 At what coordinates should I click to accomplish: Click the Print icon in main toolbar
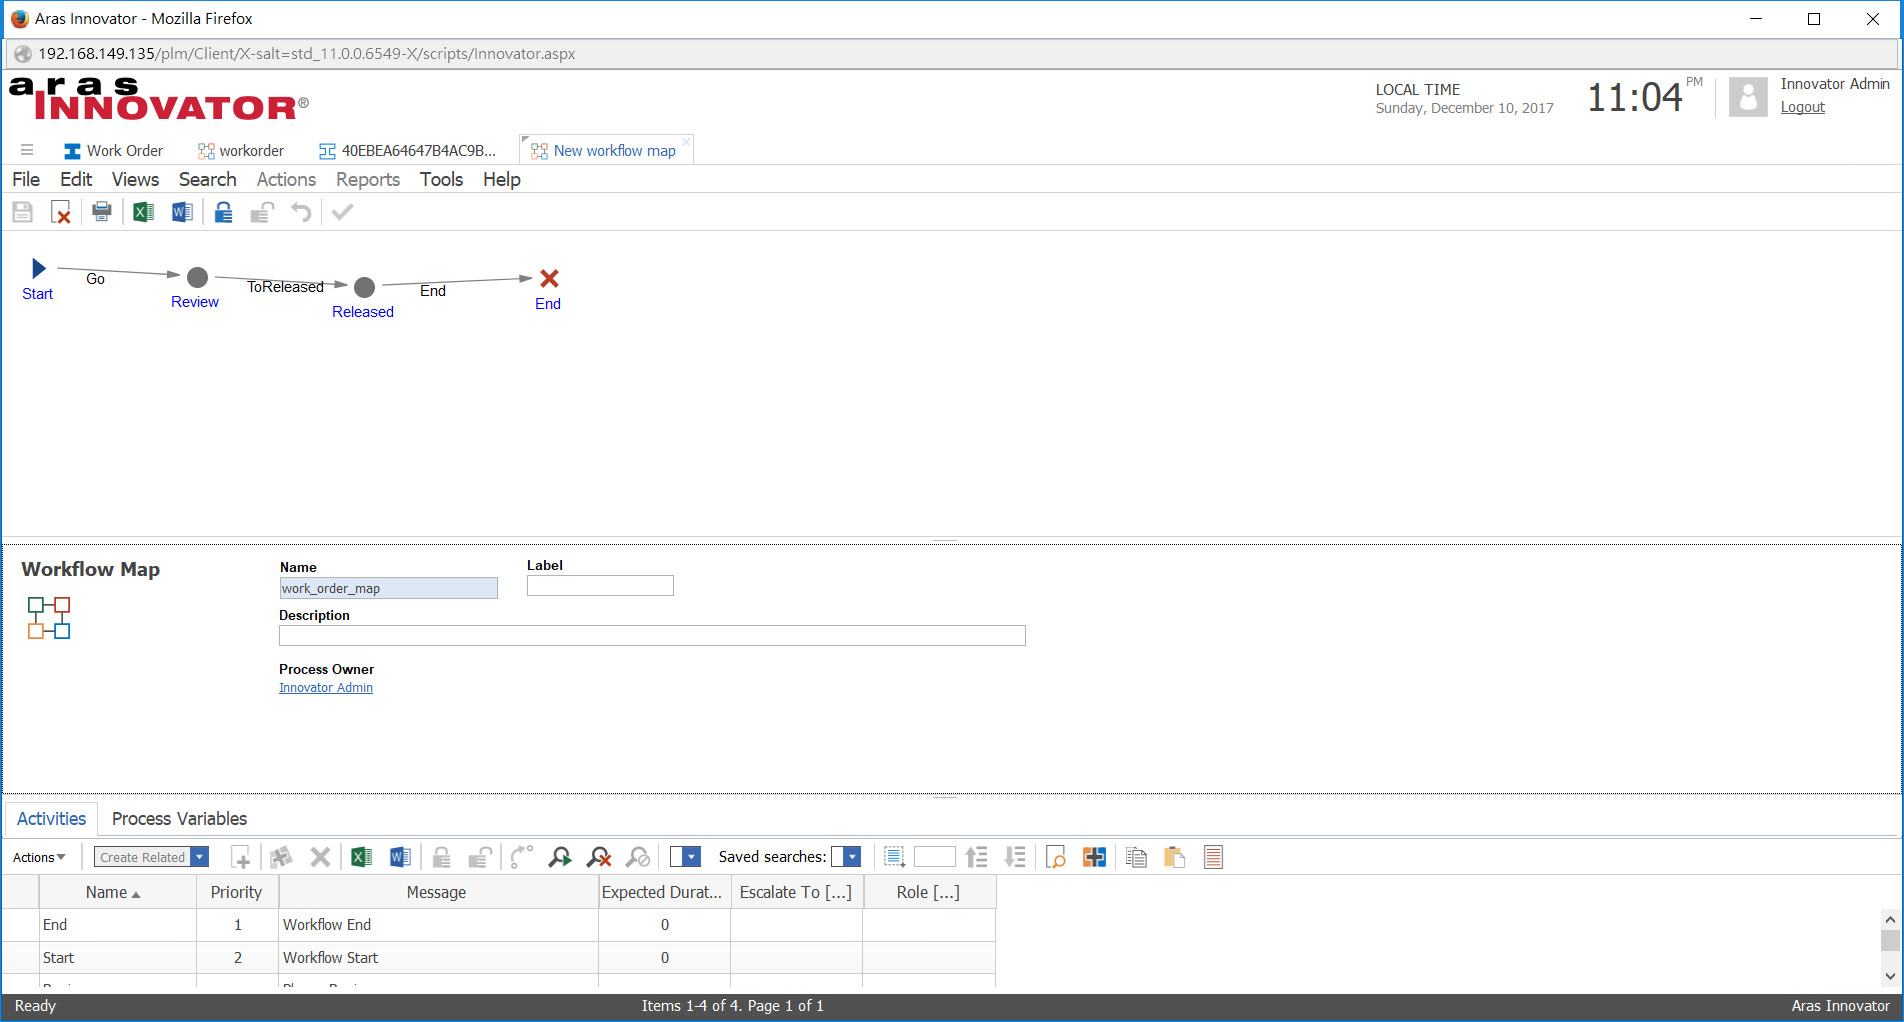(101, 212)
